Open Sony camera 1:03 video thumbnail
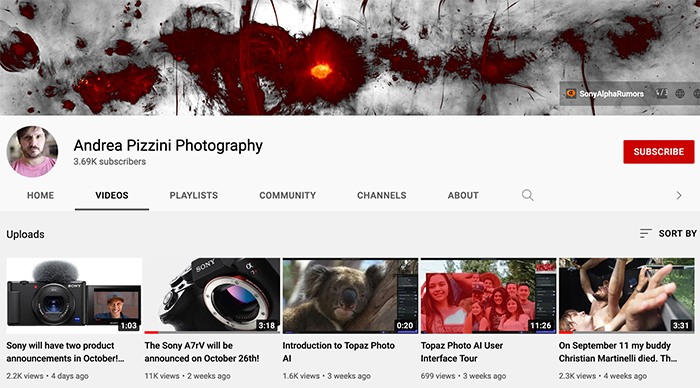This screenshot has width=700, height=388. pyautogui.click(x=74, y=296)
